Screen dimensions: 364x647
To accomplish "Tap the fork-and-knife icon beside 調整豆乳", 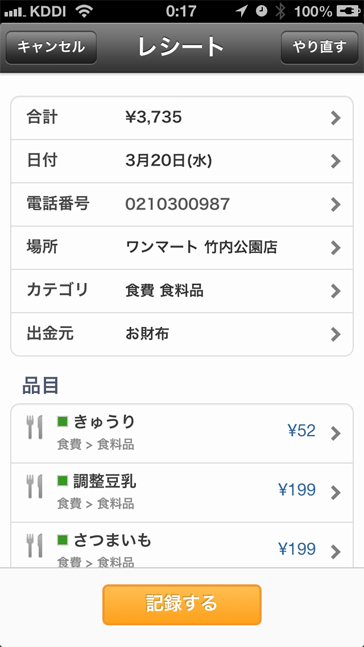I will pyautogui.click(x=34, y=486).
